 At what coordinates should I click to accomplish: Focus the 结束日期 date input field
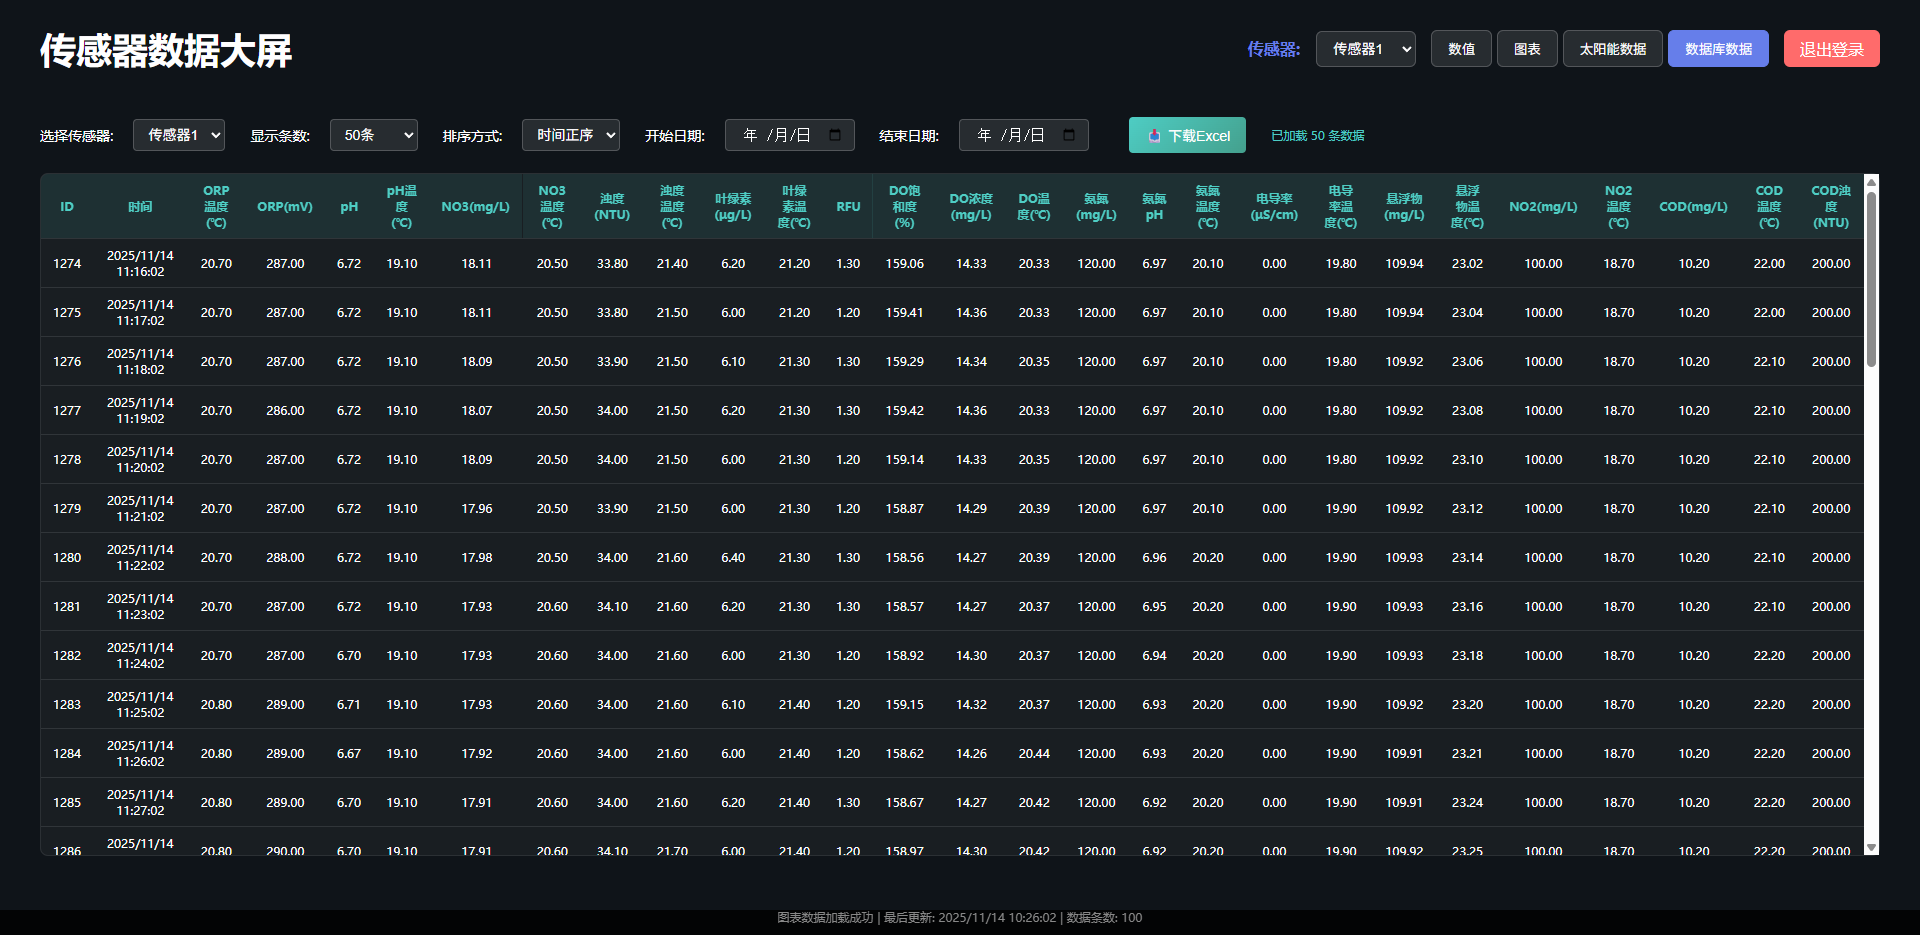[x=1023, y=135]
